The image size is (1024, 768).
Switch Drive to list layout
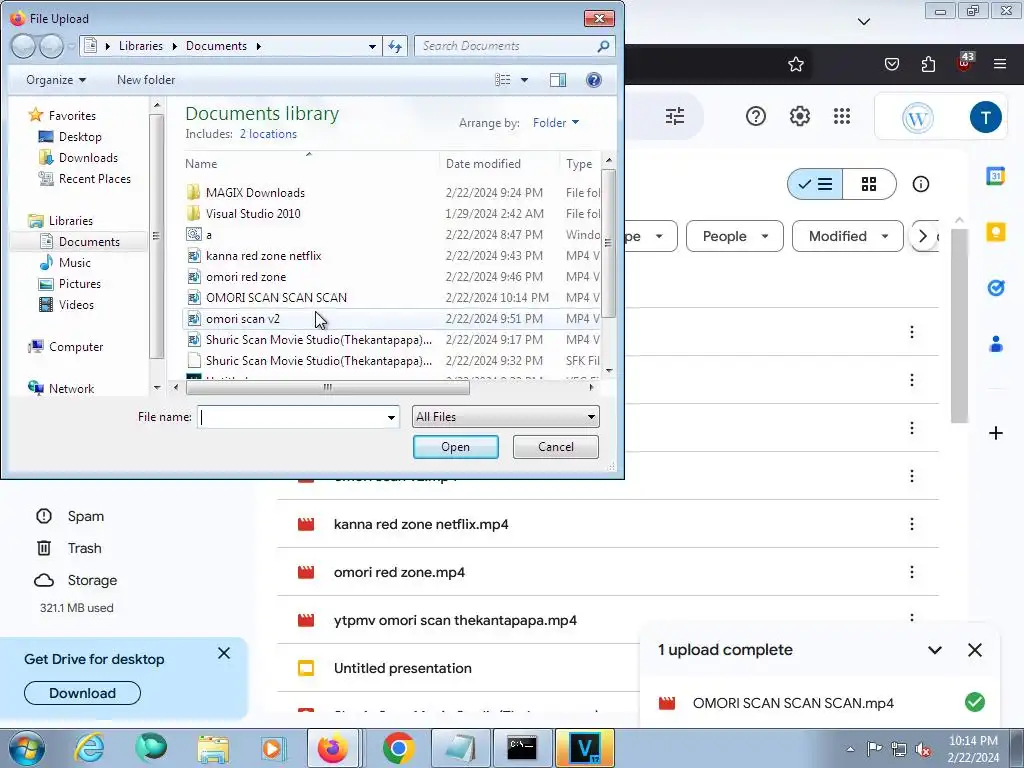tap(815, 184)
